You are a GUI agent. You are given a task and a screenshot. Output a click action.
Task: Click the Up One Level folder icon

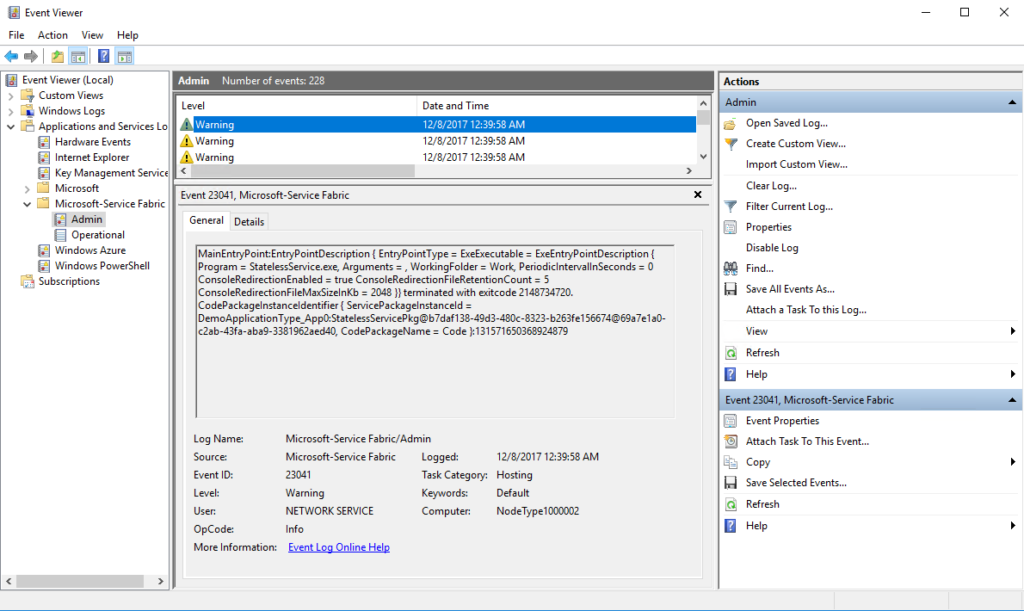tap(57, 56)
